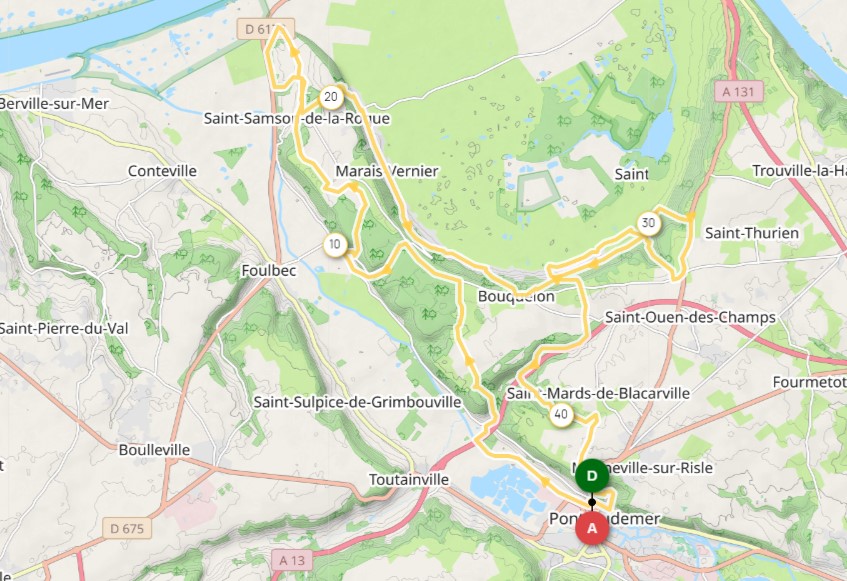Screen dimensions: 847x581
Task: Click the Bouquelon village label
Action: (x=516, y=296)
